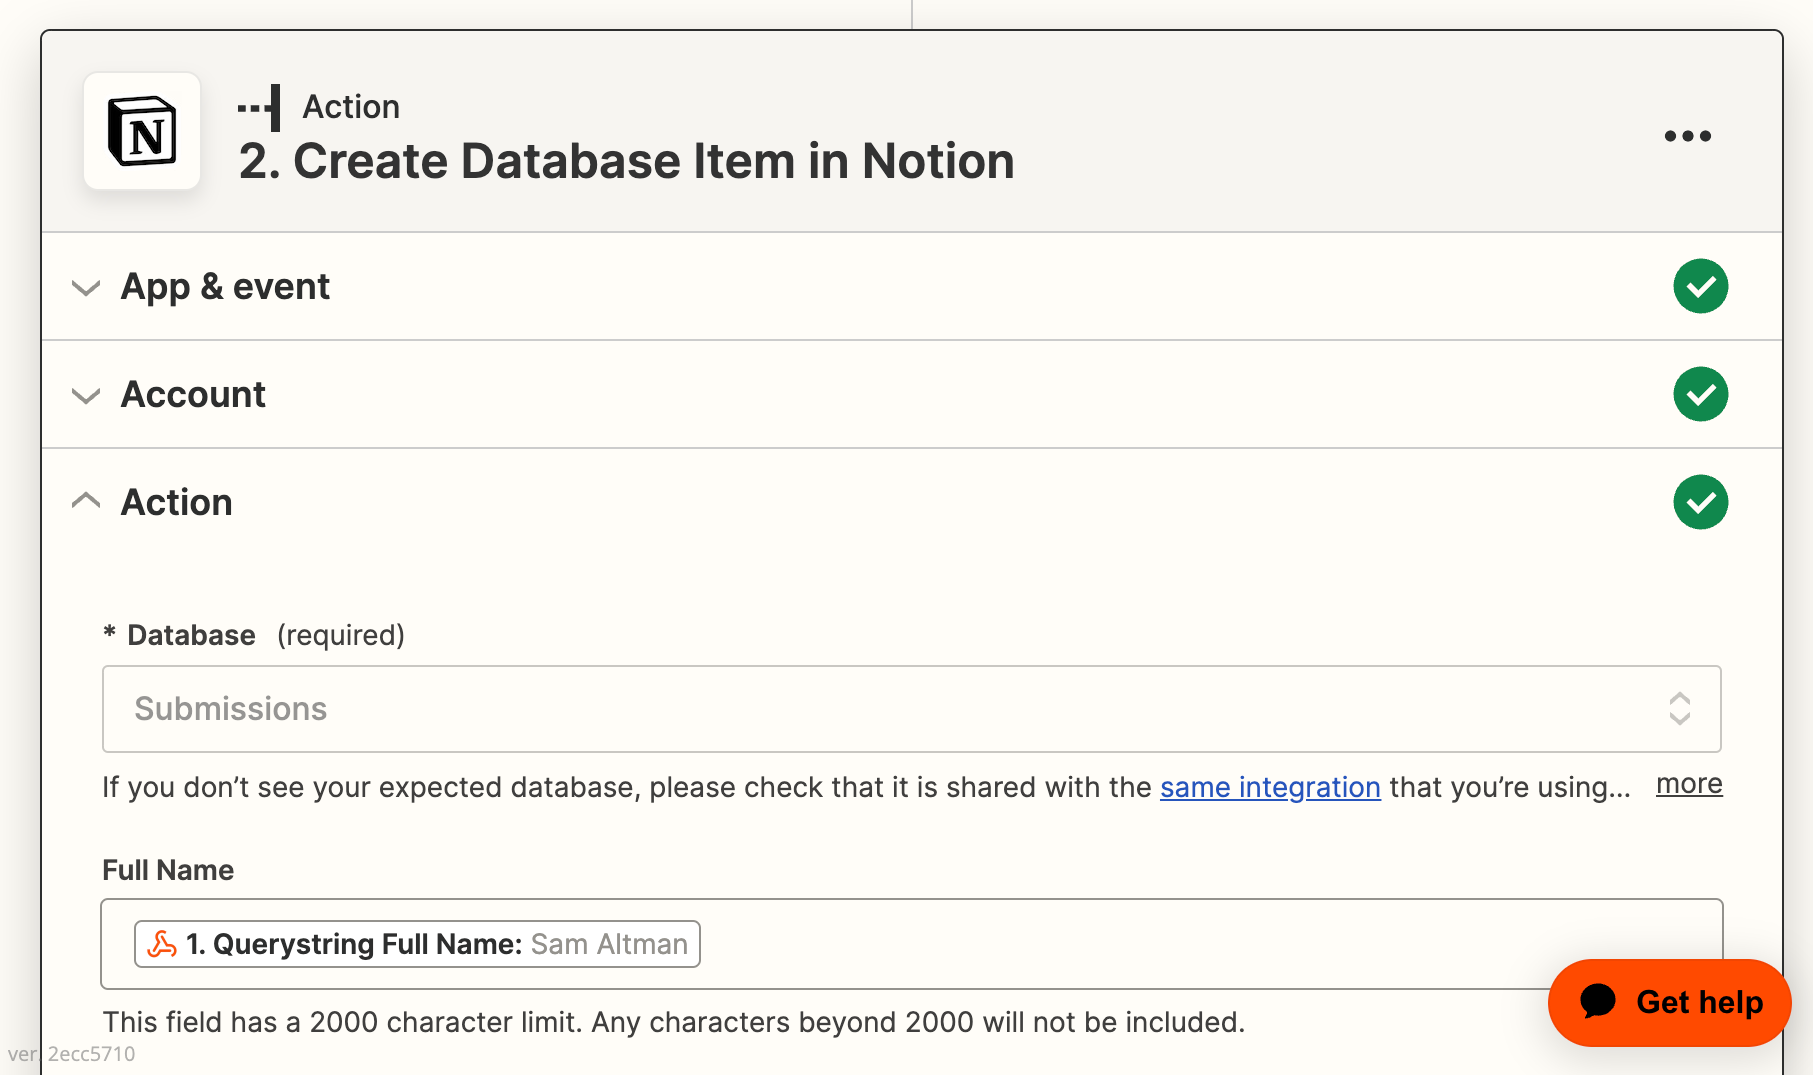The width and height of the screenshot is (1813, 1075).
Task: Click the green checkmark beside Account
Action: pyautogui.click(x=1700, y=394)
